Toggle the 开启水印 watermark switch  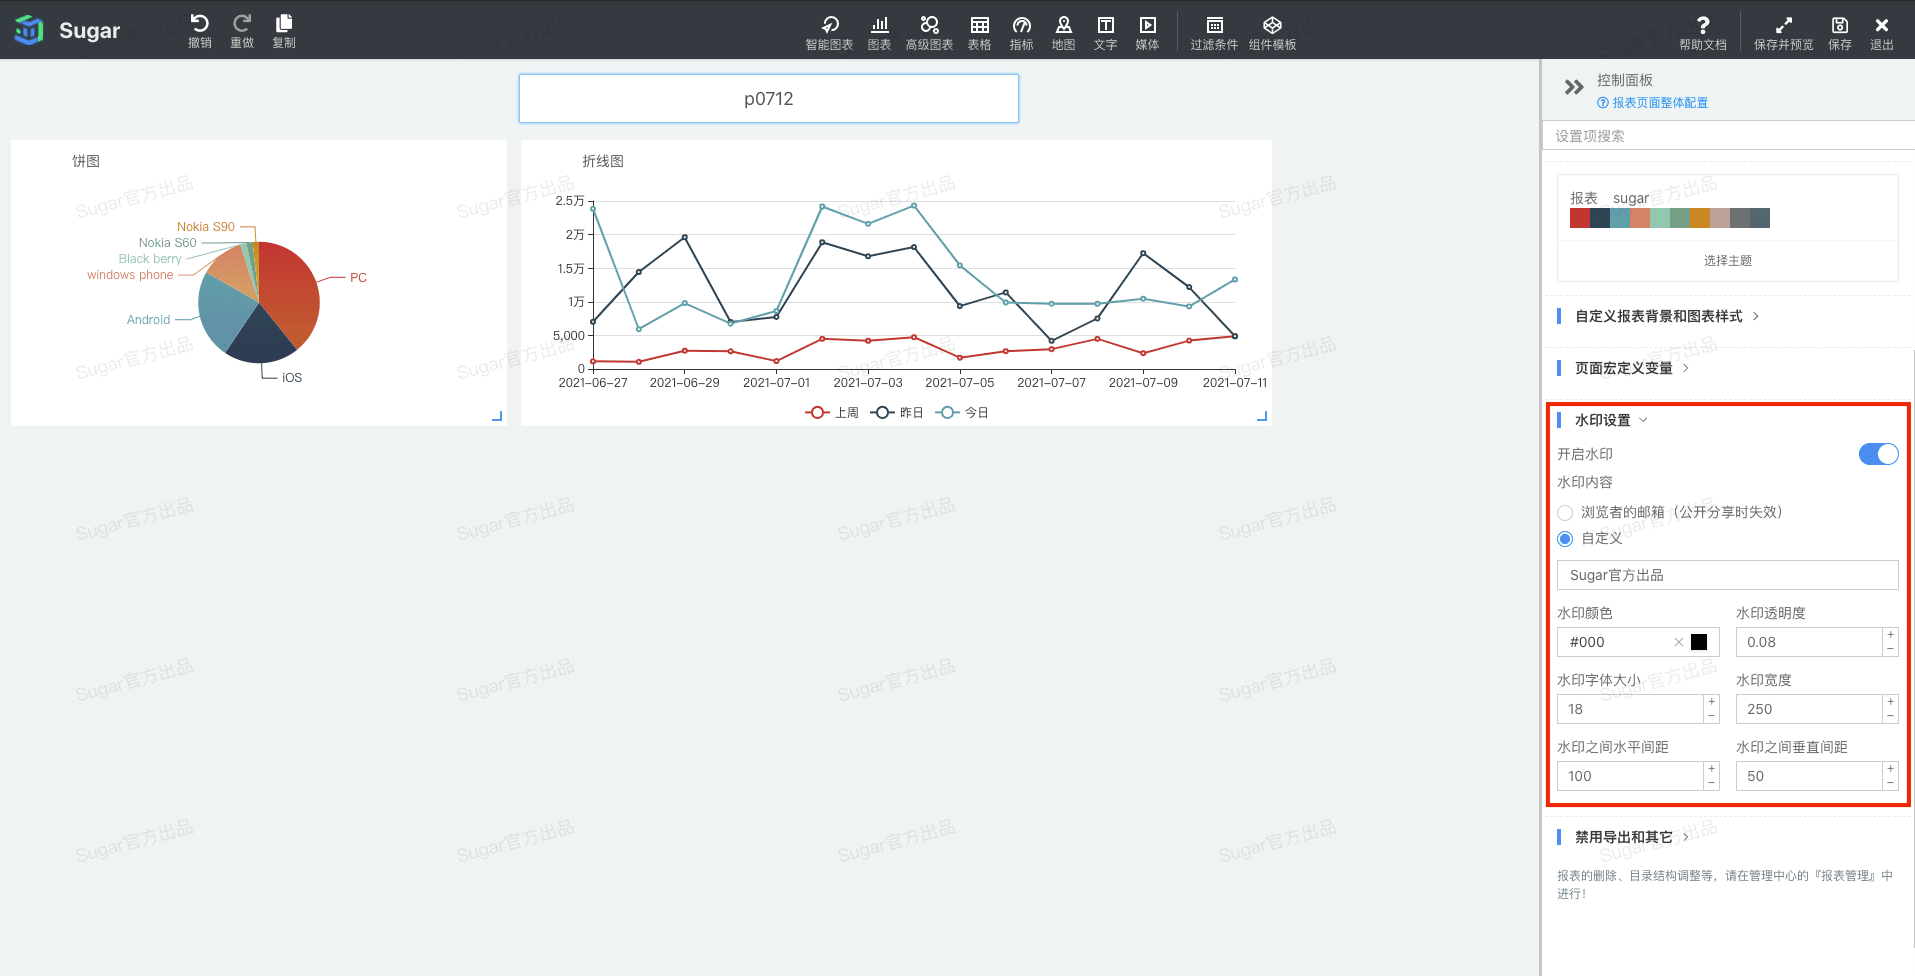pyautogui.click(x=1878, y=454)
